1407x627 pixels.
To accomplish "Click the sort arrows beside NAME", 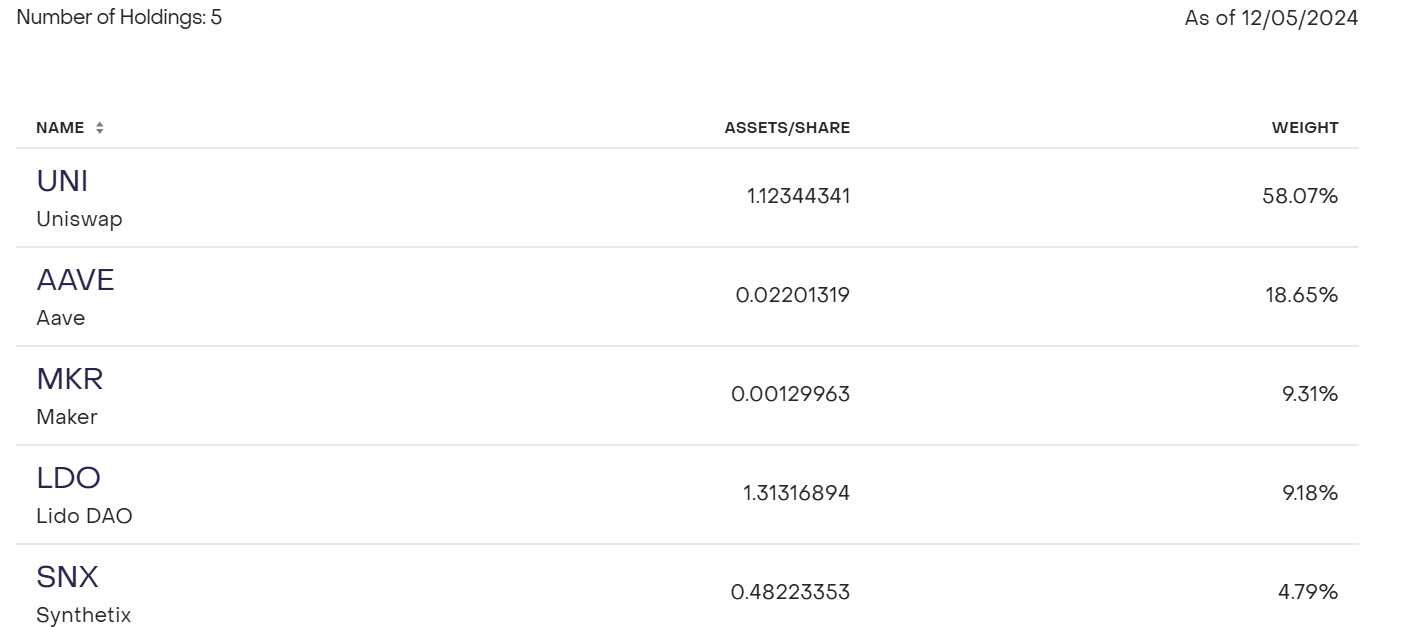I will [x=99, y=128].
